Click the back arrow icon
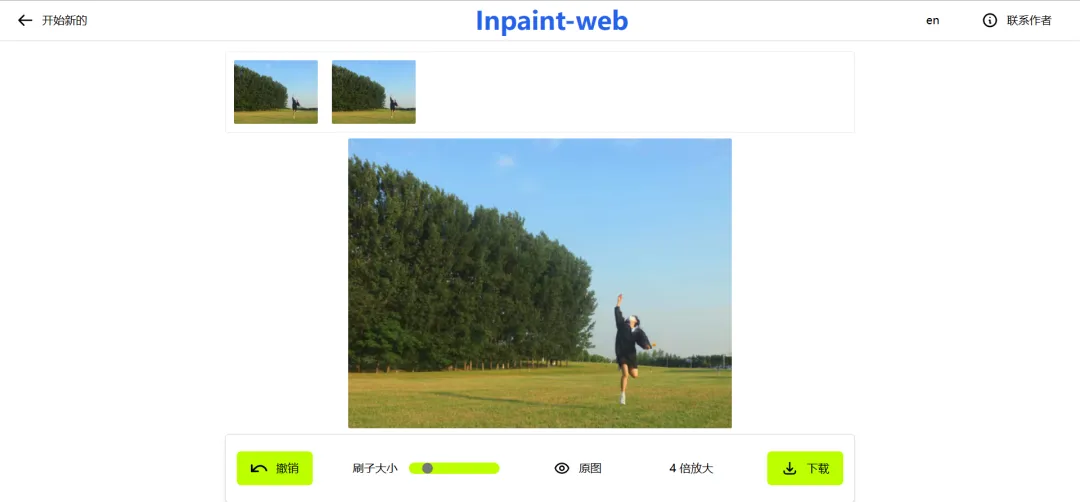Image resolution: width=1080 pixels, height=502 pixels. pos(25,20)
